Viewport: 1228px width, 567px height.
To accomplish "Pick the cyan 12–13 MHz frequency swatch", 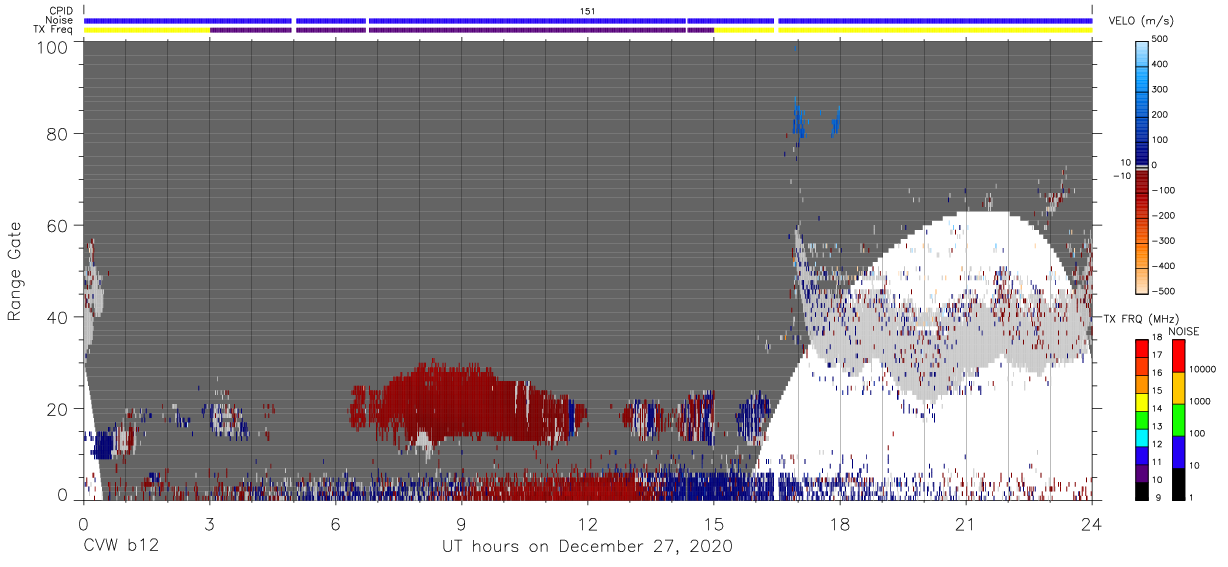I will (1143, 438).
